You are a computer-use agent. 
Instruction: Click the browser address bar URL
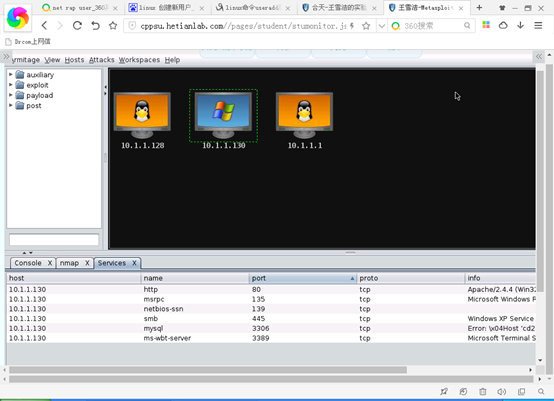(243, 26)
